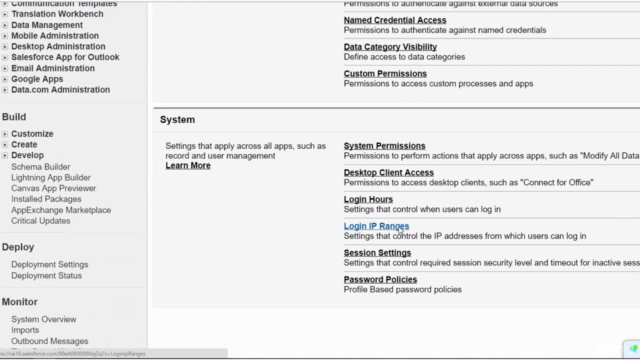Expand the Create arrow under Build
The width and height of the screenshot is (640, 360).
[x=4, y=144]
